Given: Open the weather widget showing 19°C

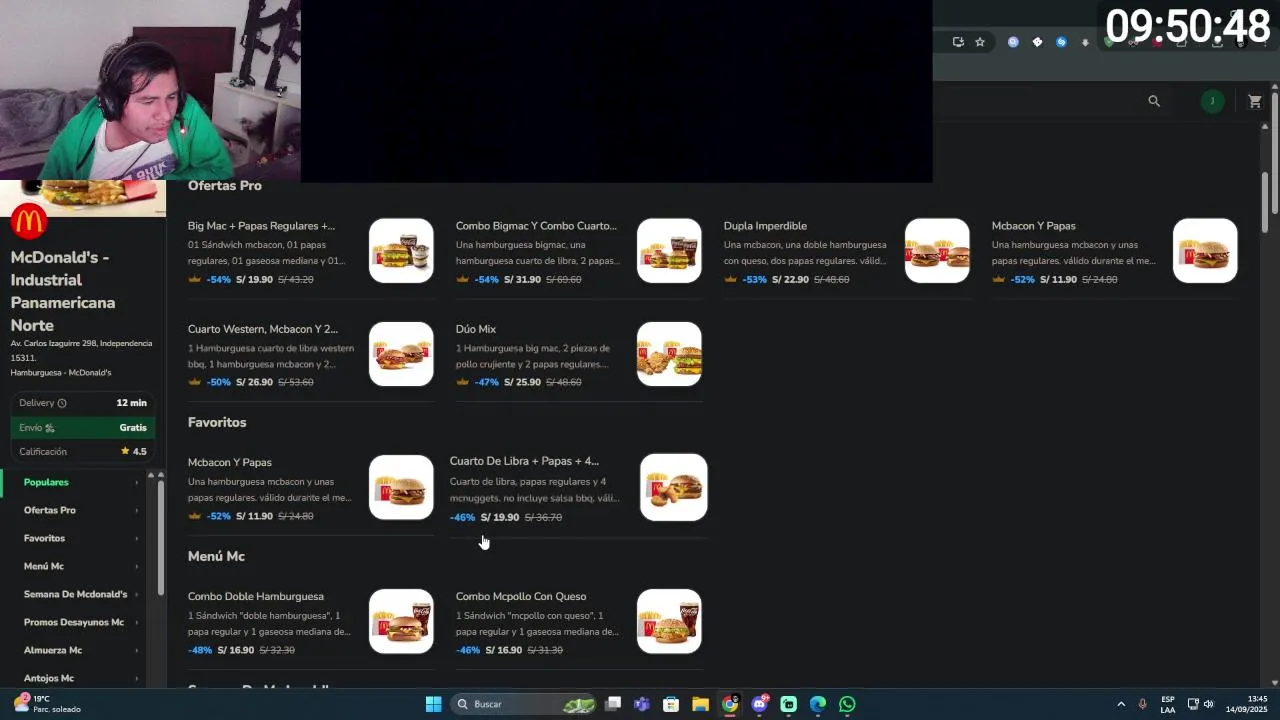Looking at the screenshot, I should [47, 704].
